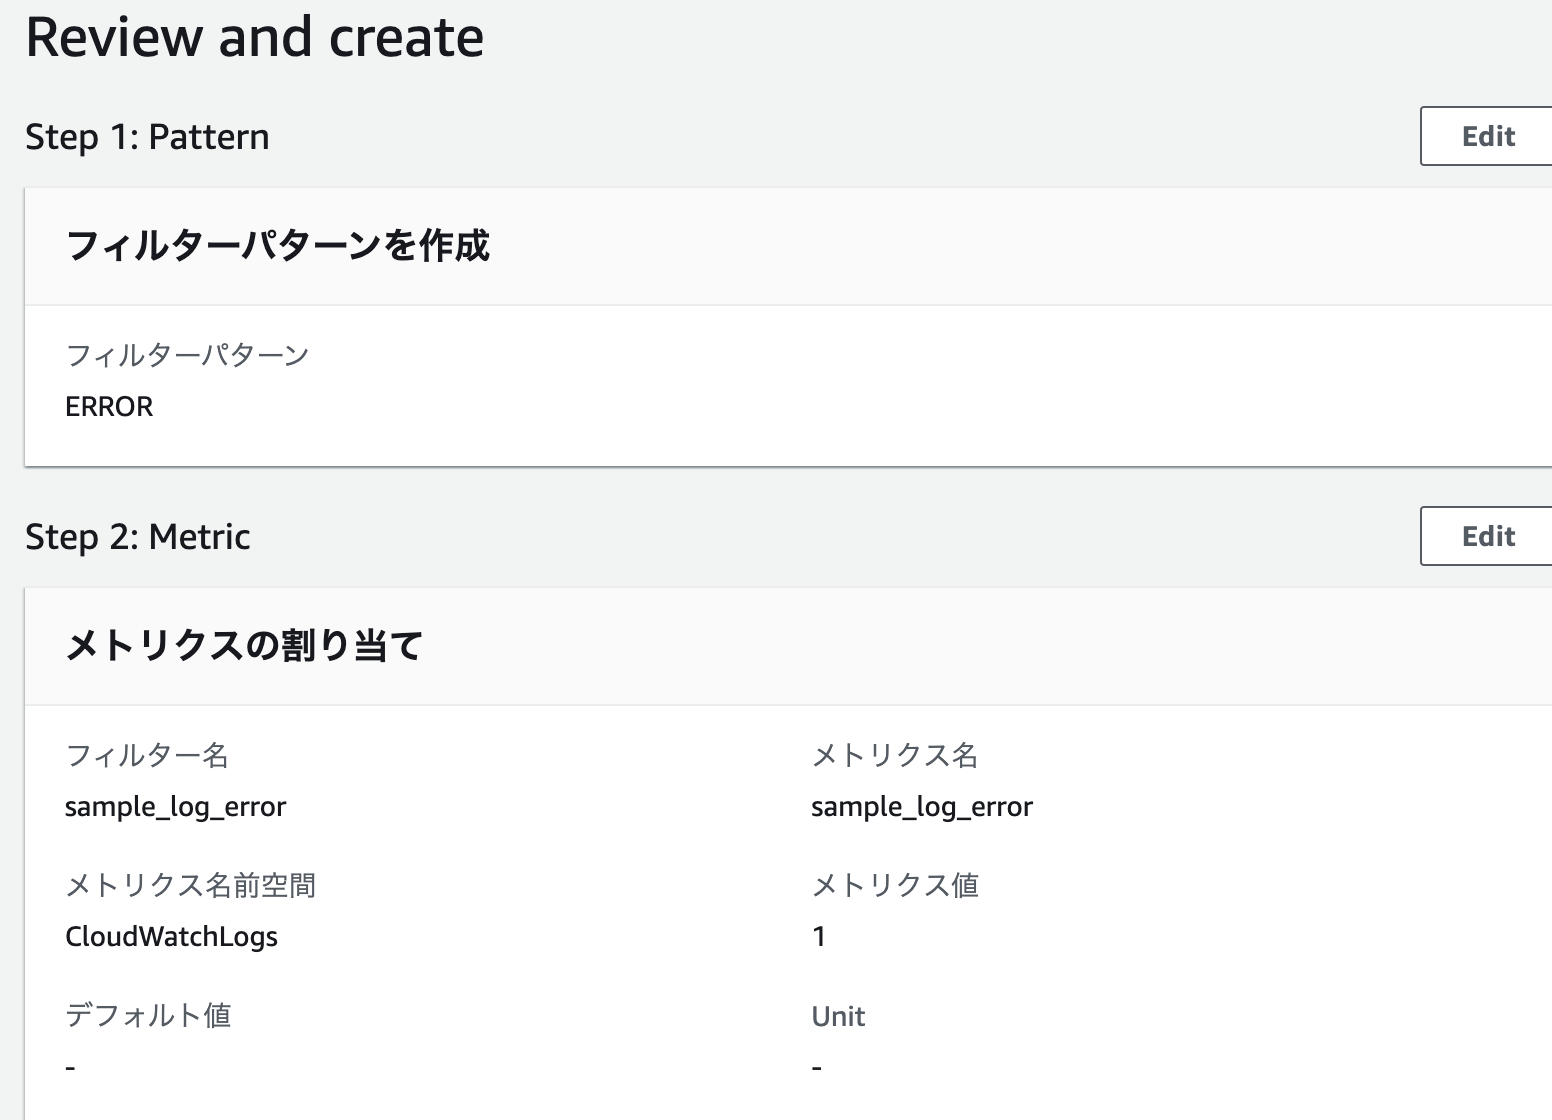
Task: Click the Review and create page title
Action: pyautogui.click(x=255, y=38)
